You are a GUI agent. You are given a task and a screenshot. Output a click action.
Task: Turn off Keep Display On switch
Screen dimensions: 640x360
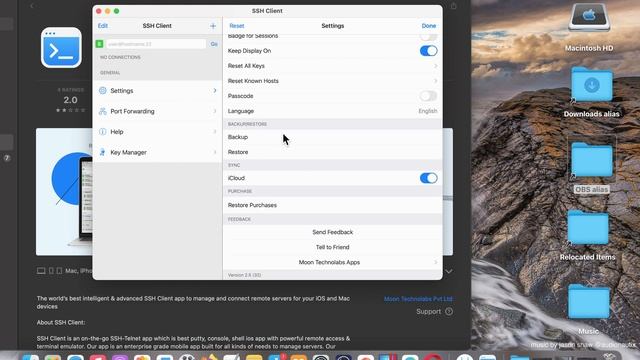coord(429,51)
